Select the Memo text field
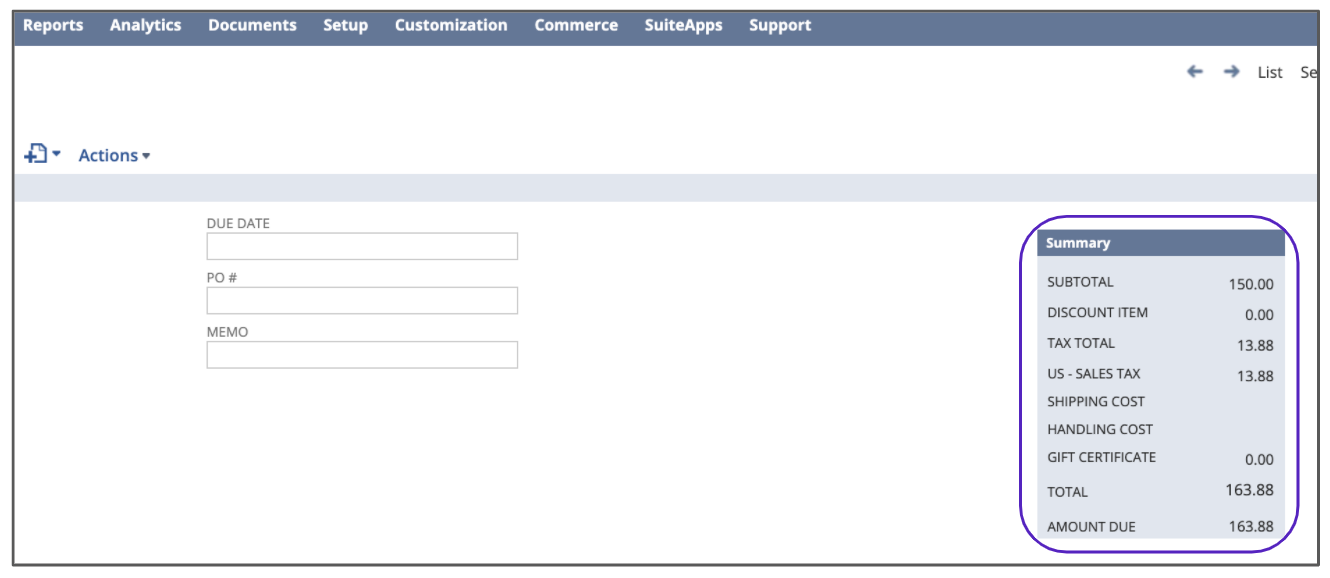 pos(362,355)
